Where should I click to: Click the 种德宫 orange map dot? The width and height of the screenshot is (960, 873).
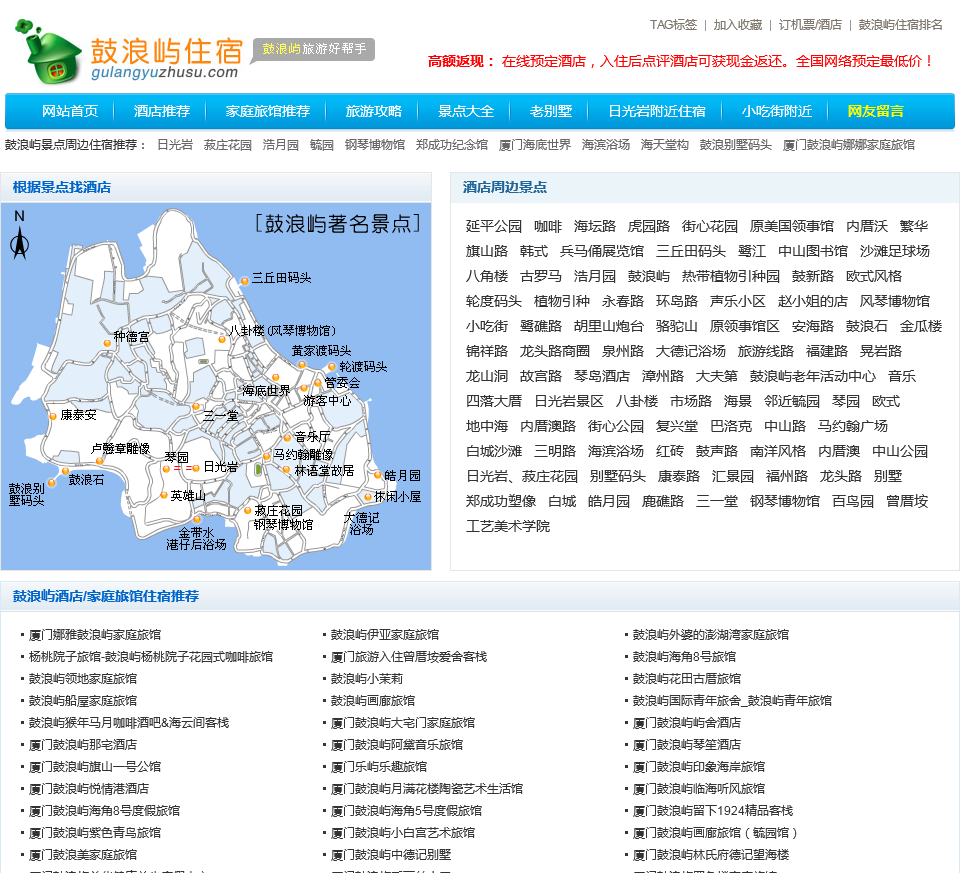pyautogui.click(x=107, y=343)
